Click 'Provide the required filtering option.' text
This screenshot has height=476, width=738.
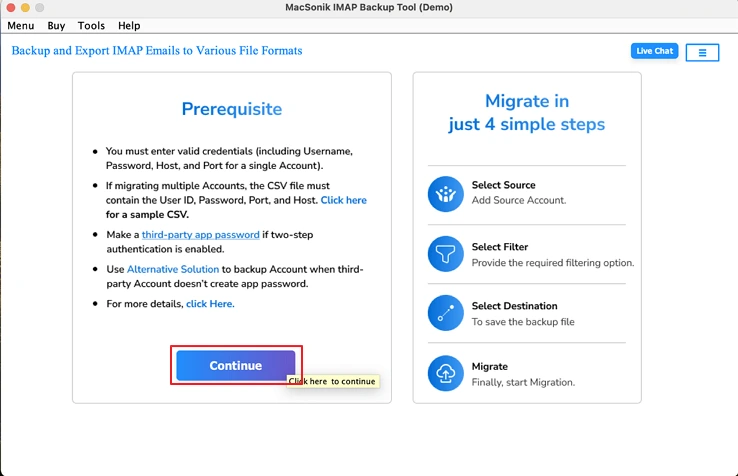pos(553,263)
